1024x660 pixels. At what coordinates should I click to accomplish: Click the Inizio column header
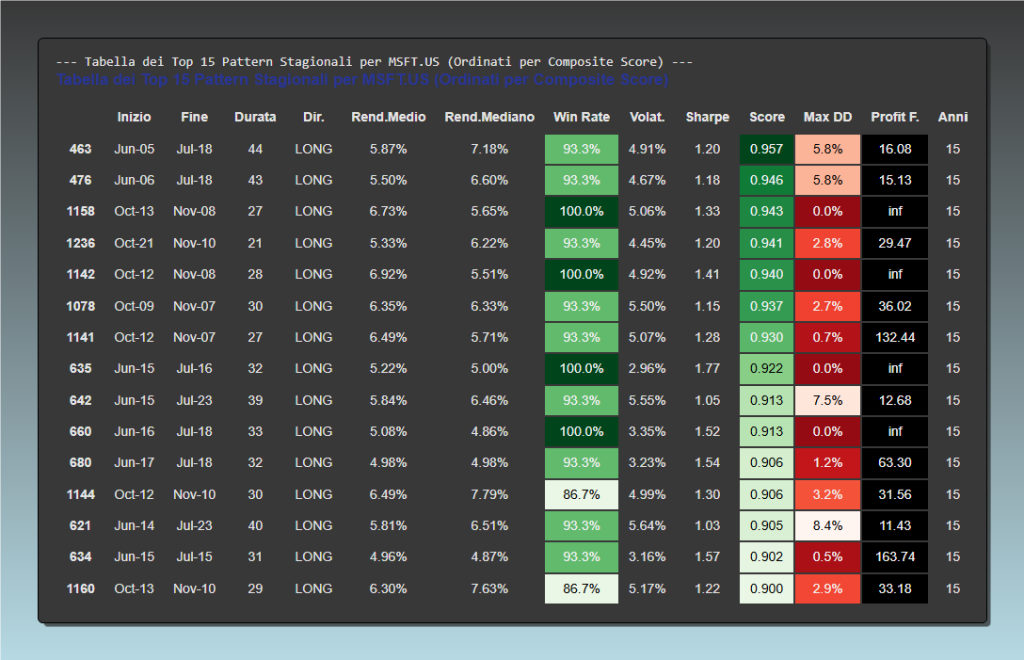(x=134, y=117)
